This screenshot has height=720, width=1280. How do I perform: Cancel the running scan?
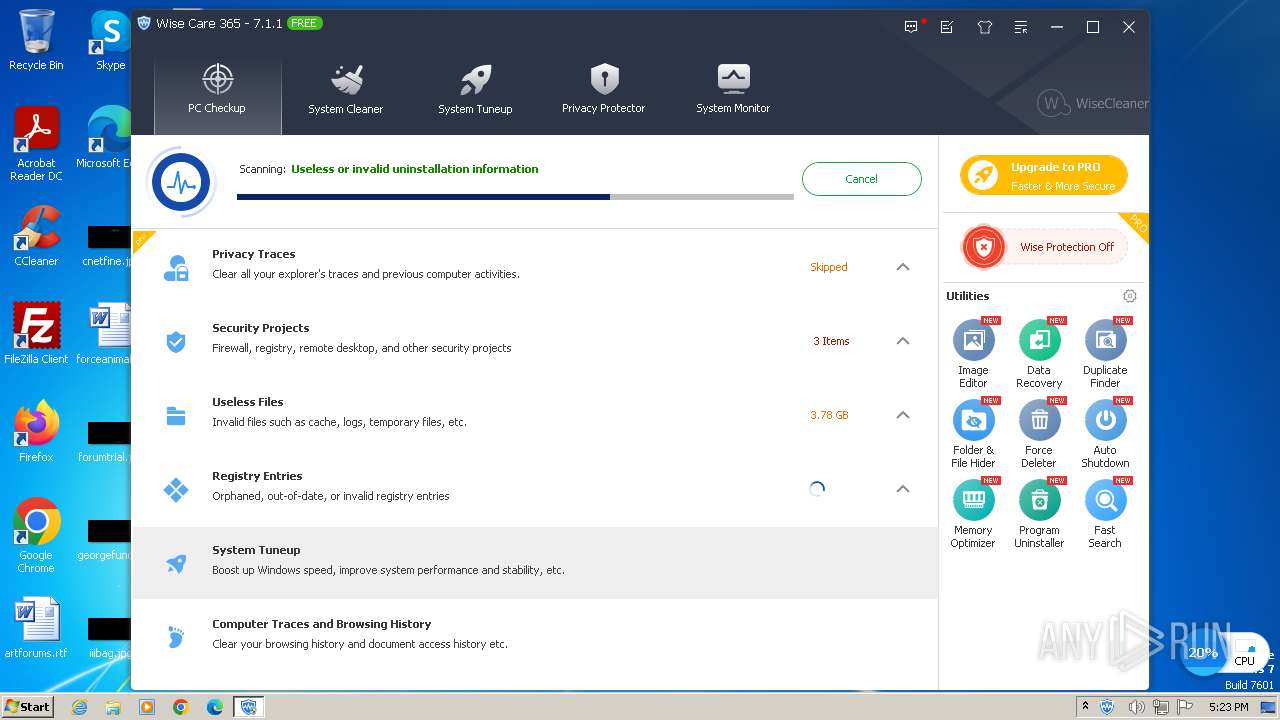coord(861,179)
